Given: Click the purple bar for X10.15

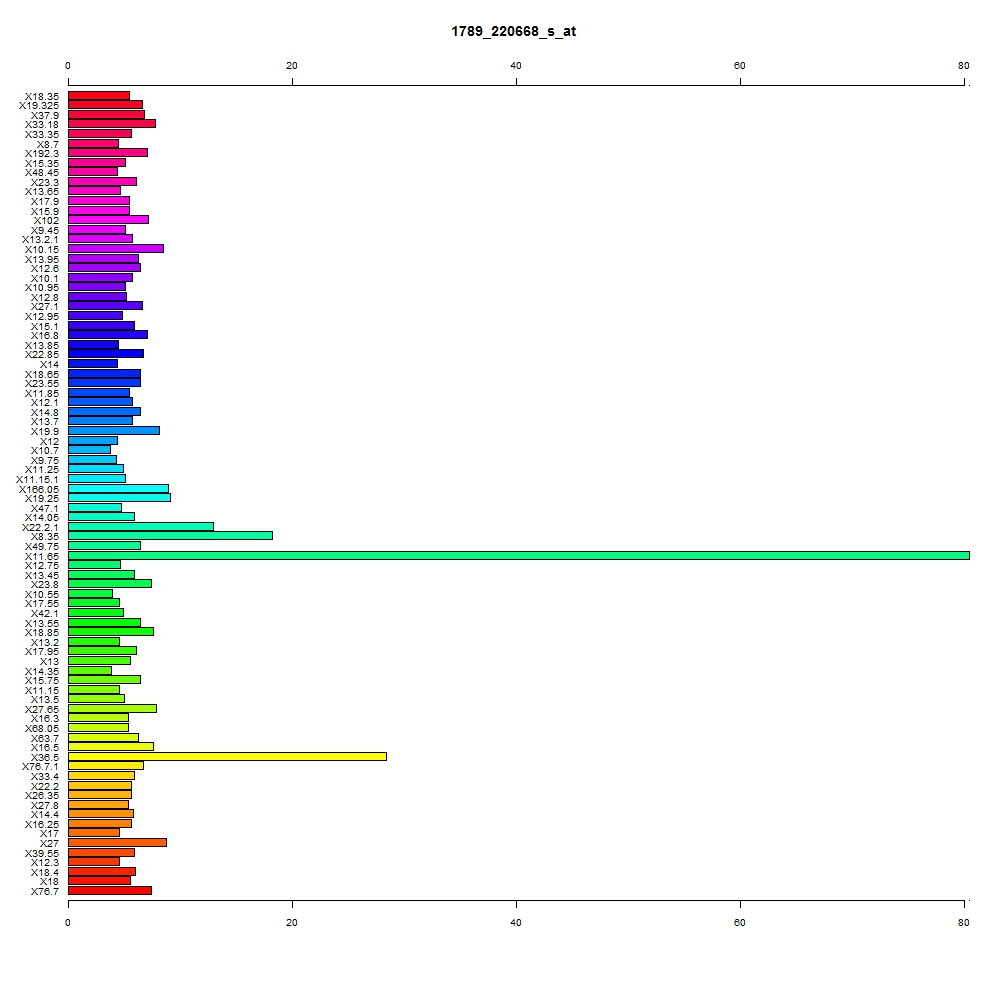Looking at the screenshot, I should pos(116,249).
